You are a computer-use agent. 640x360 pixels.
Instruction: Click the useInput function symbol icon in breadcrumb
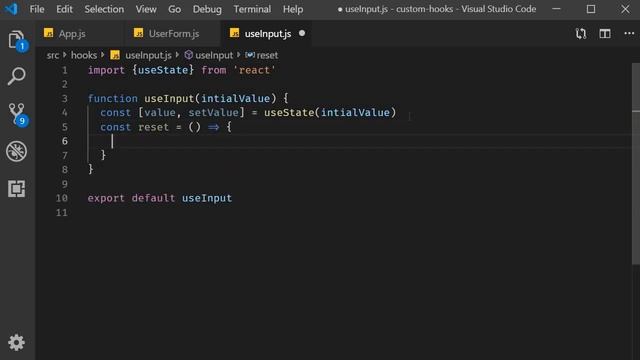pyautogui.click(x=188, y=55)
